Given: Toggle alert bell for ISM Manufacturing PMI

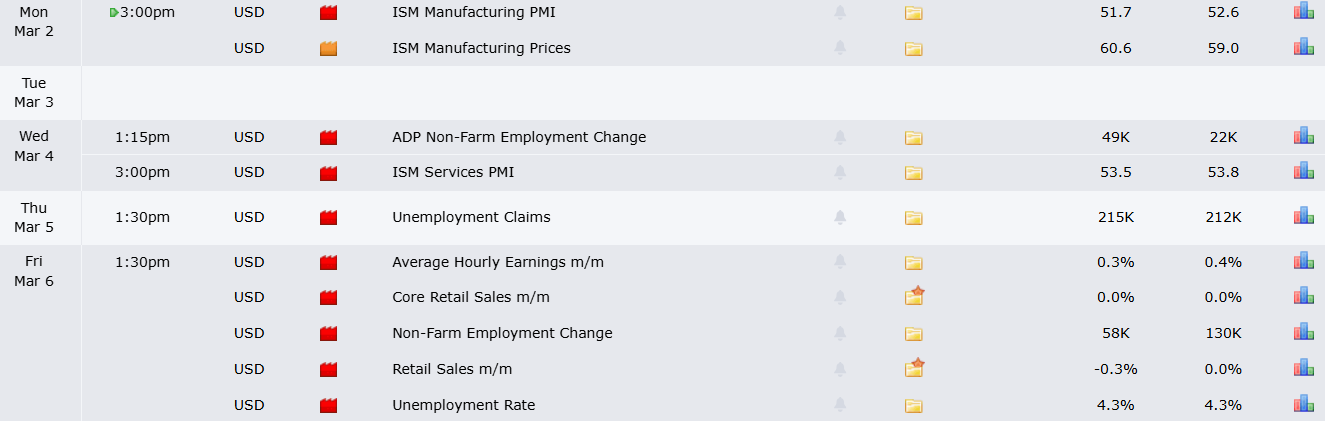Looking at the screenshot, I should (840, 13).
